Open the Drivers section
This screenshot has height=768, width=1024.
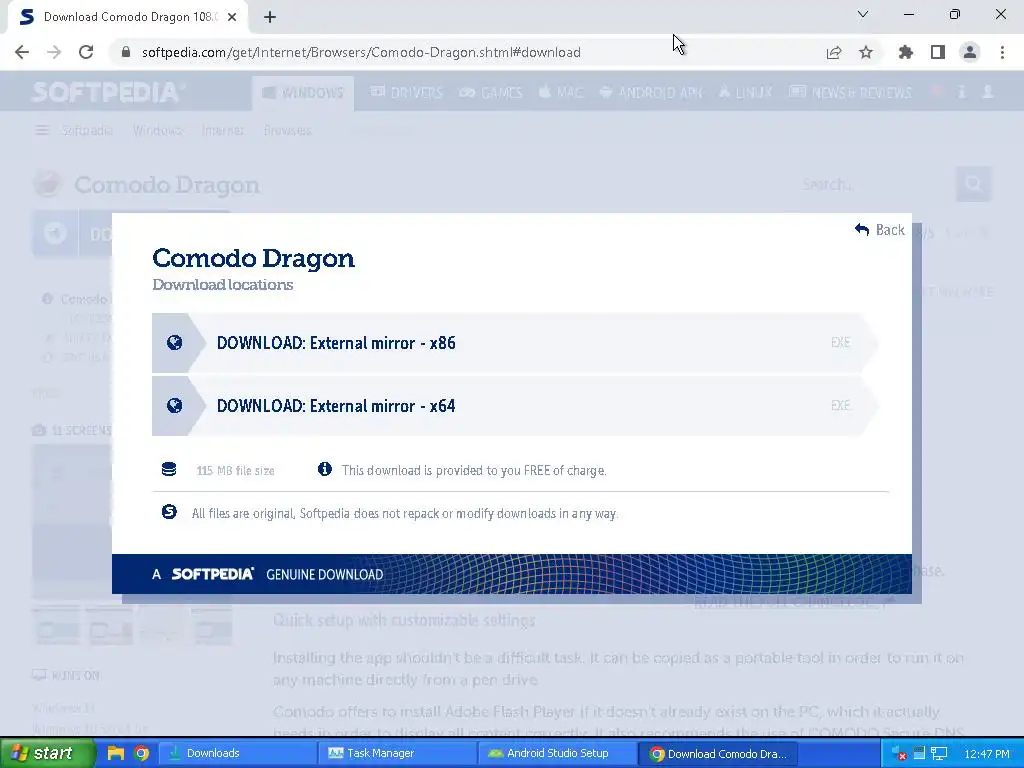pos(406,93)
